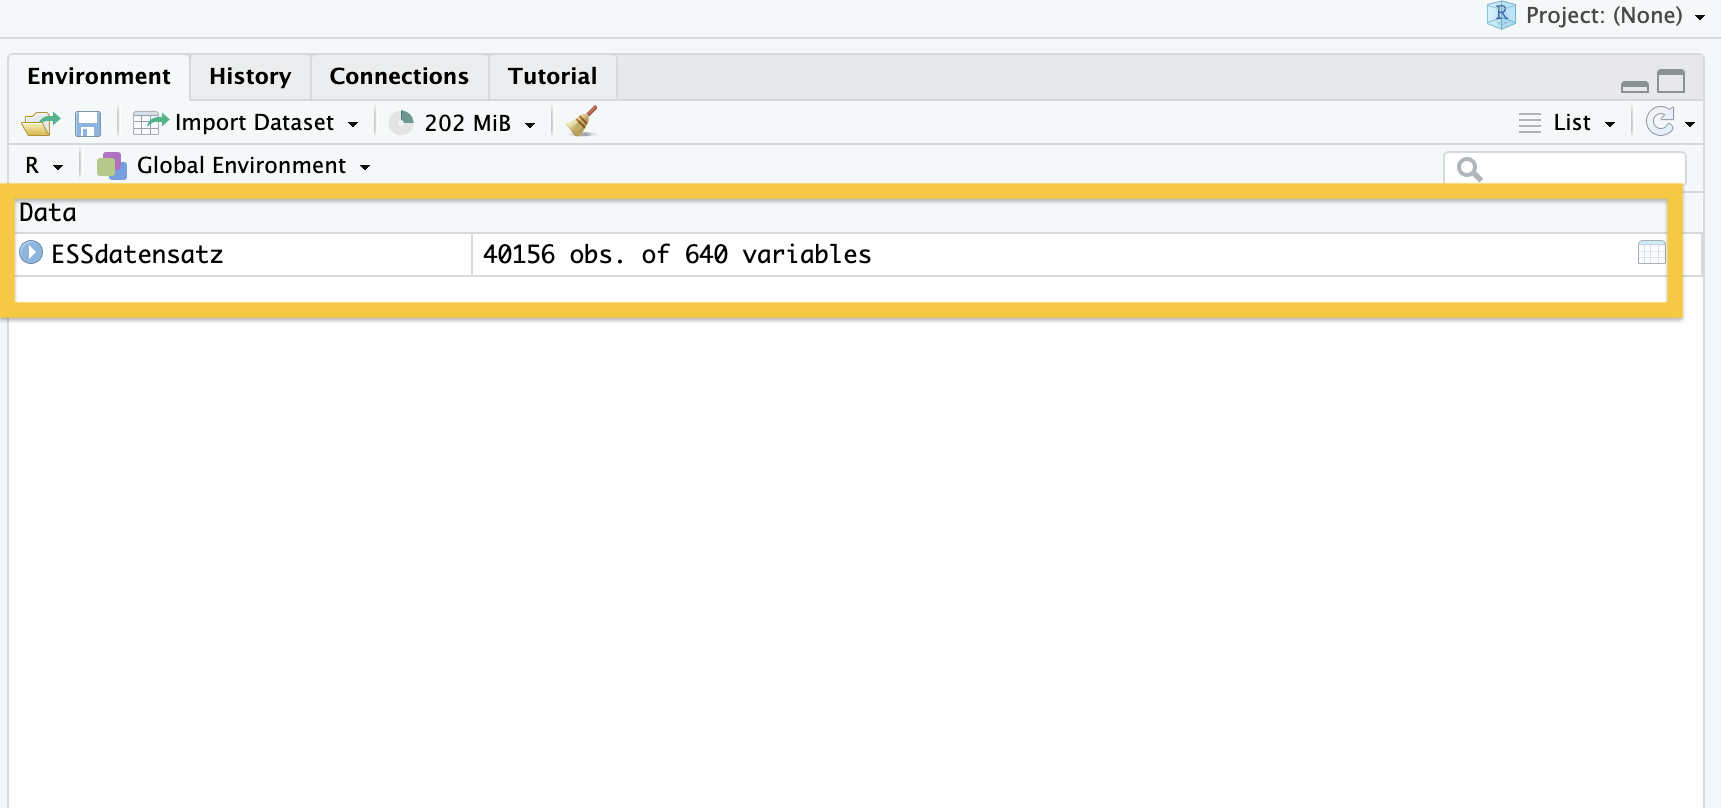Open the R language selector dropdown

coord(44,166)
